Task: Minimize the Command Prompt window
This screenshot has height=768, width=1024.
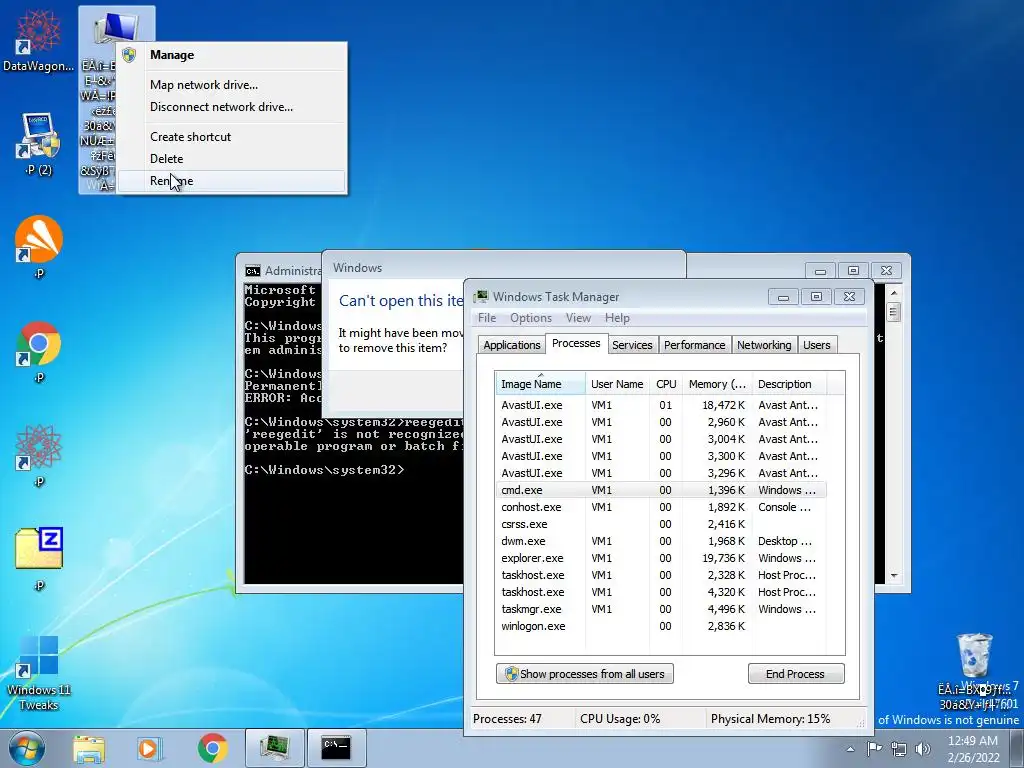Action: (x=820, y=270)
